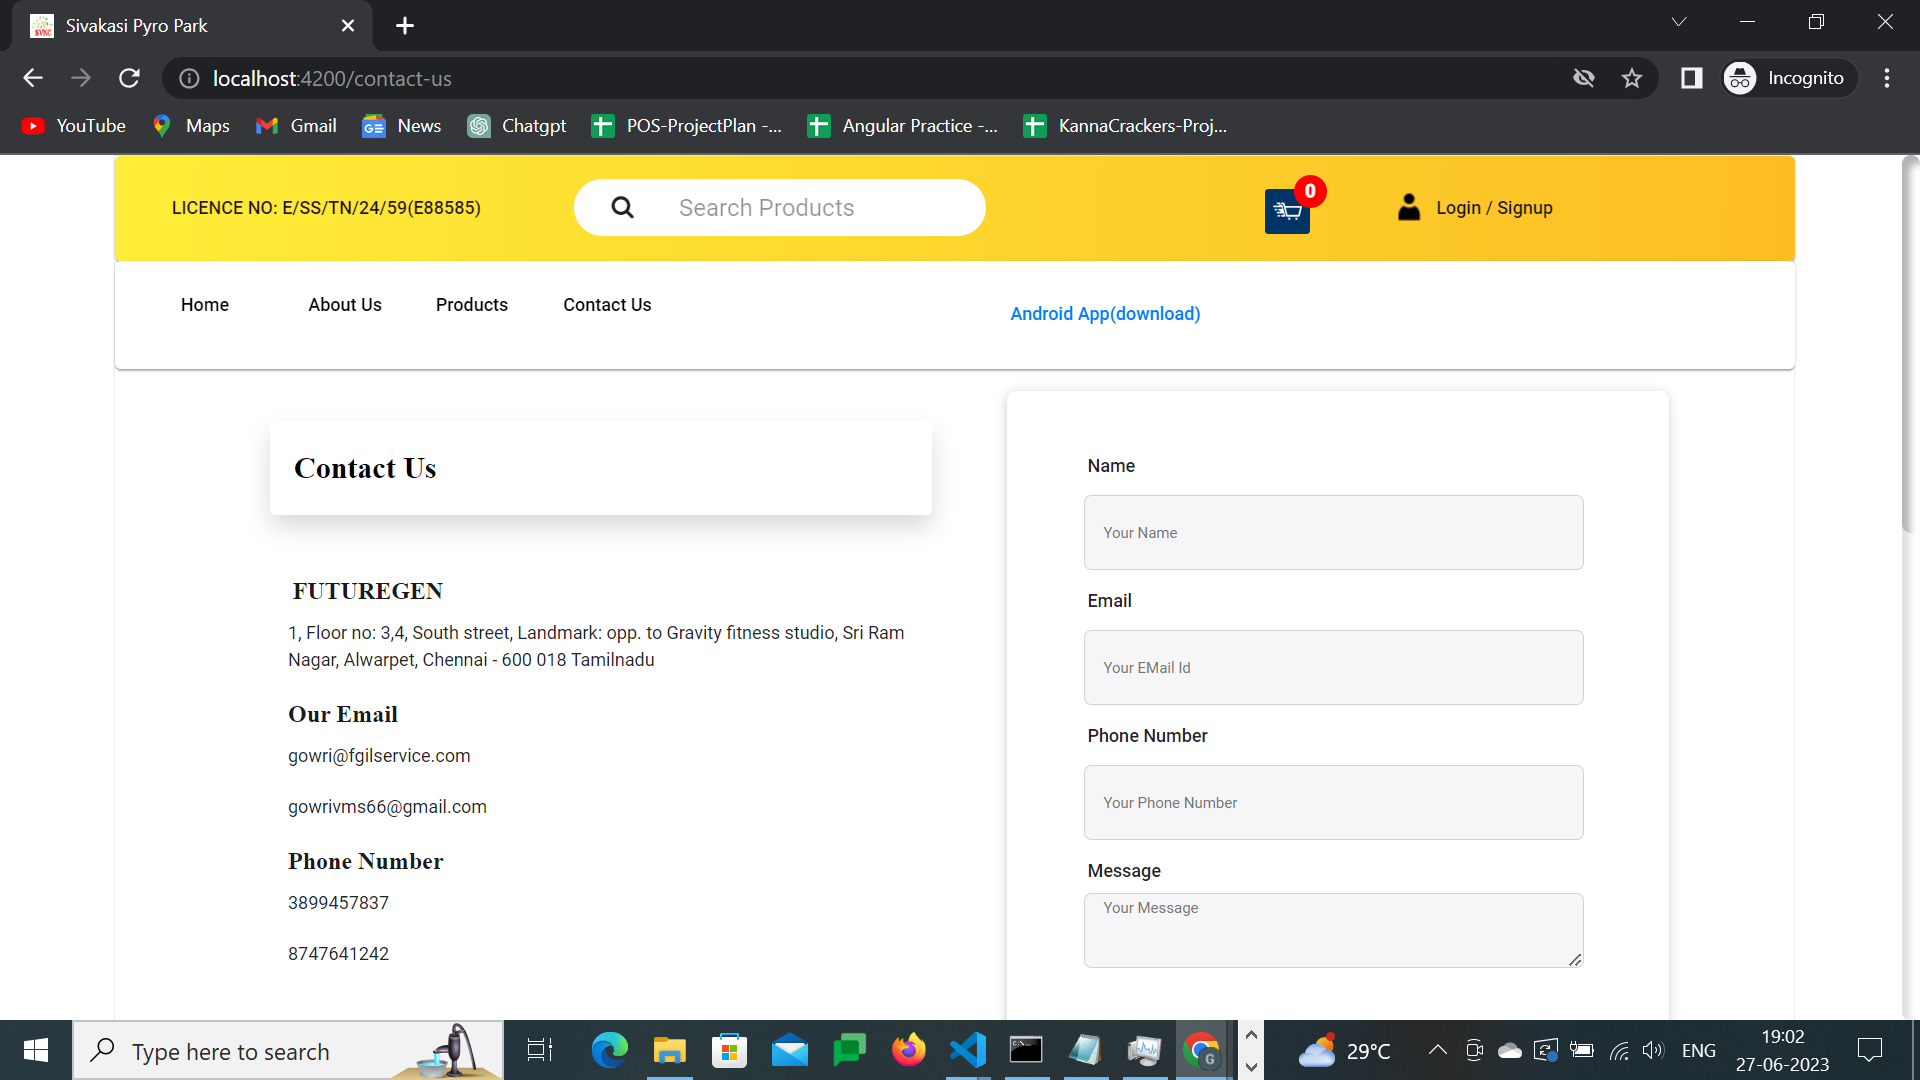
Task: Open Chrome side panel icon
Action: 1691,78
